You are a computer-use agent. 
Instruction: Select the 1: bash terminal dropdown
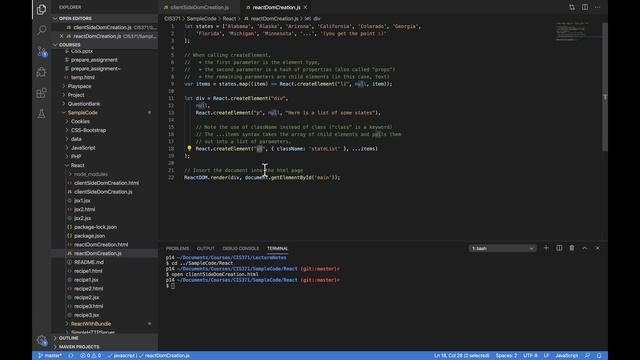pos(502,248)
